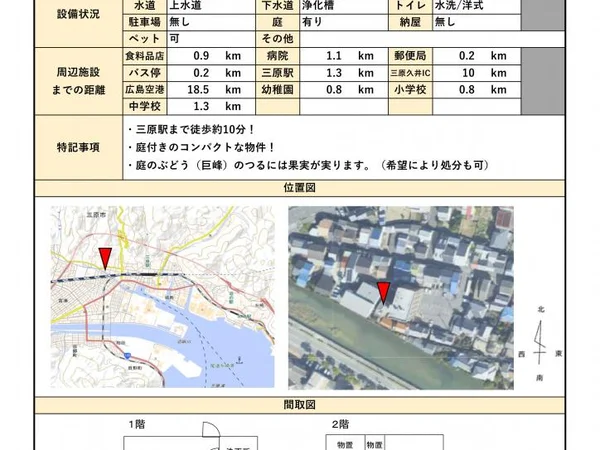Viewport: 600px width, 450px height.
Task: Select the 浄化槽 value
Action: pos(318,5)
